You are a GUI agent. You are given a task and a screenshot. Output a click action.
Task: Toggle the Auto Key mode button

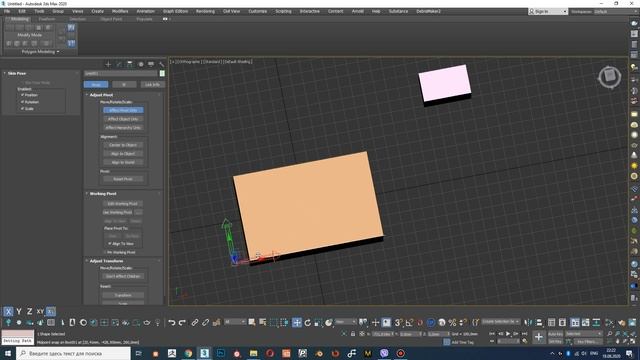tap(555, 334)
